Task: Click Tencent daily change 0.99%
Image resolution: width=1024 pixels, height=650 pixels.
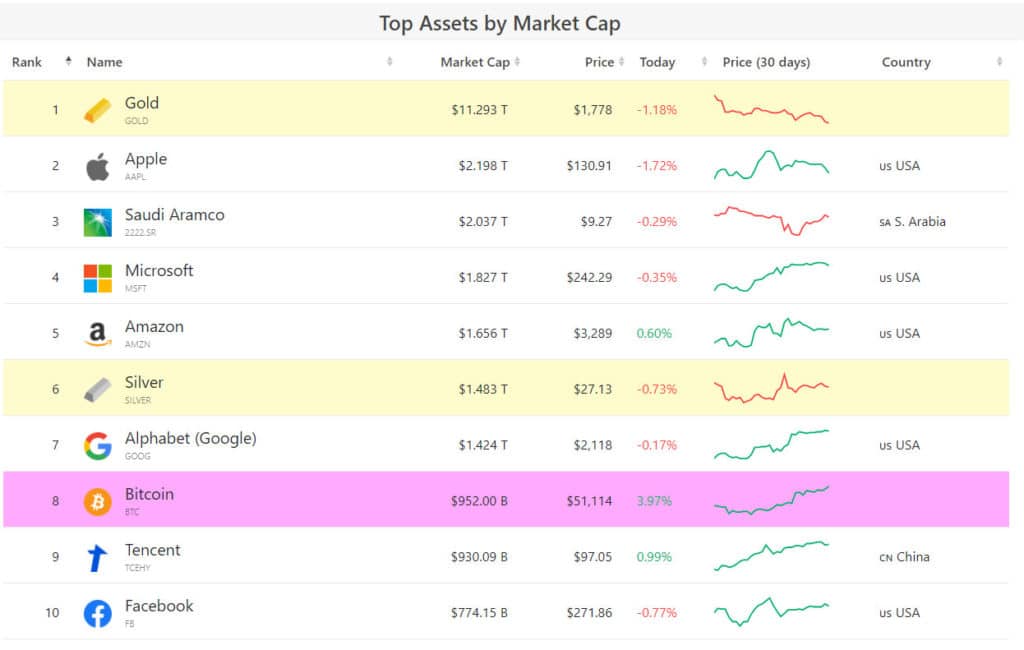Action: coord(654,557)
